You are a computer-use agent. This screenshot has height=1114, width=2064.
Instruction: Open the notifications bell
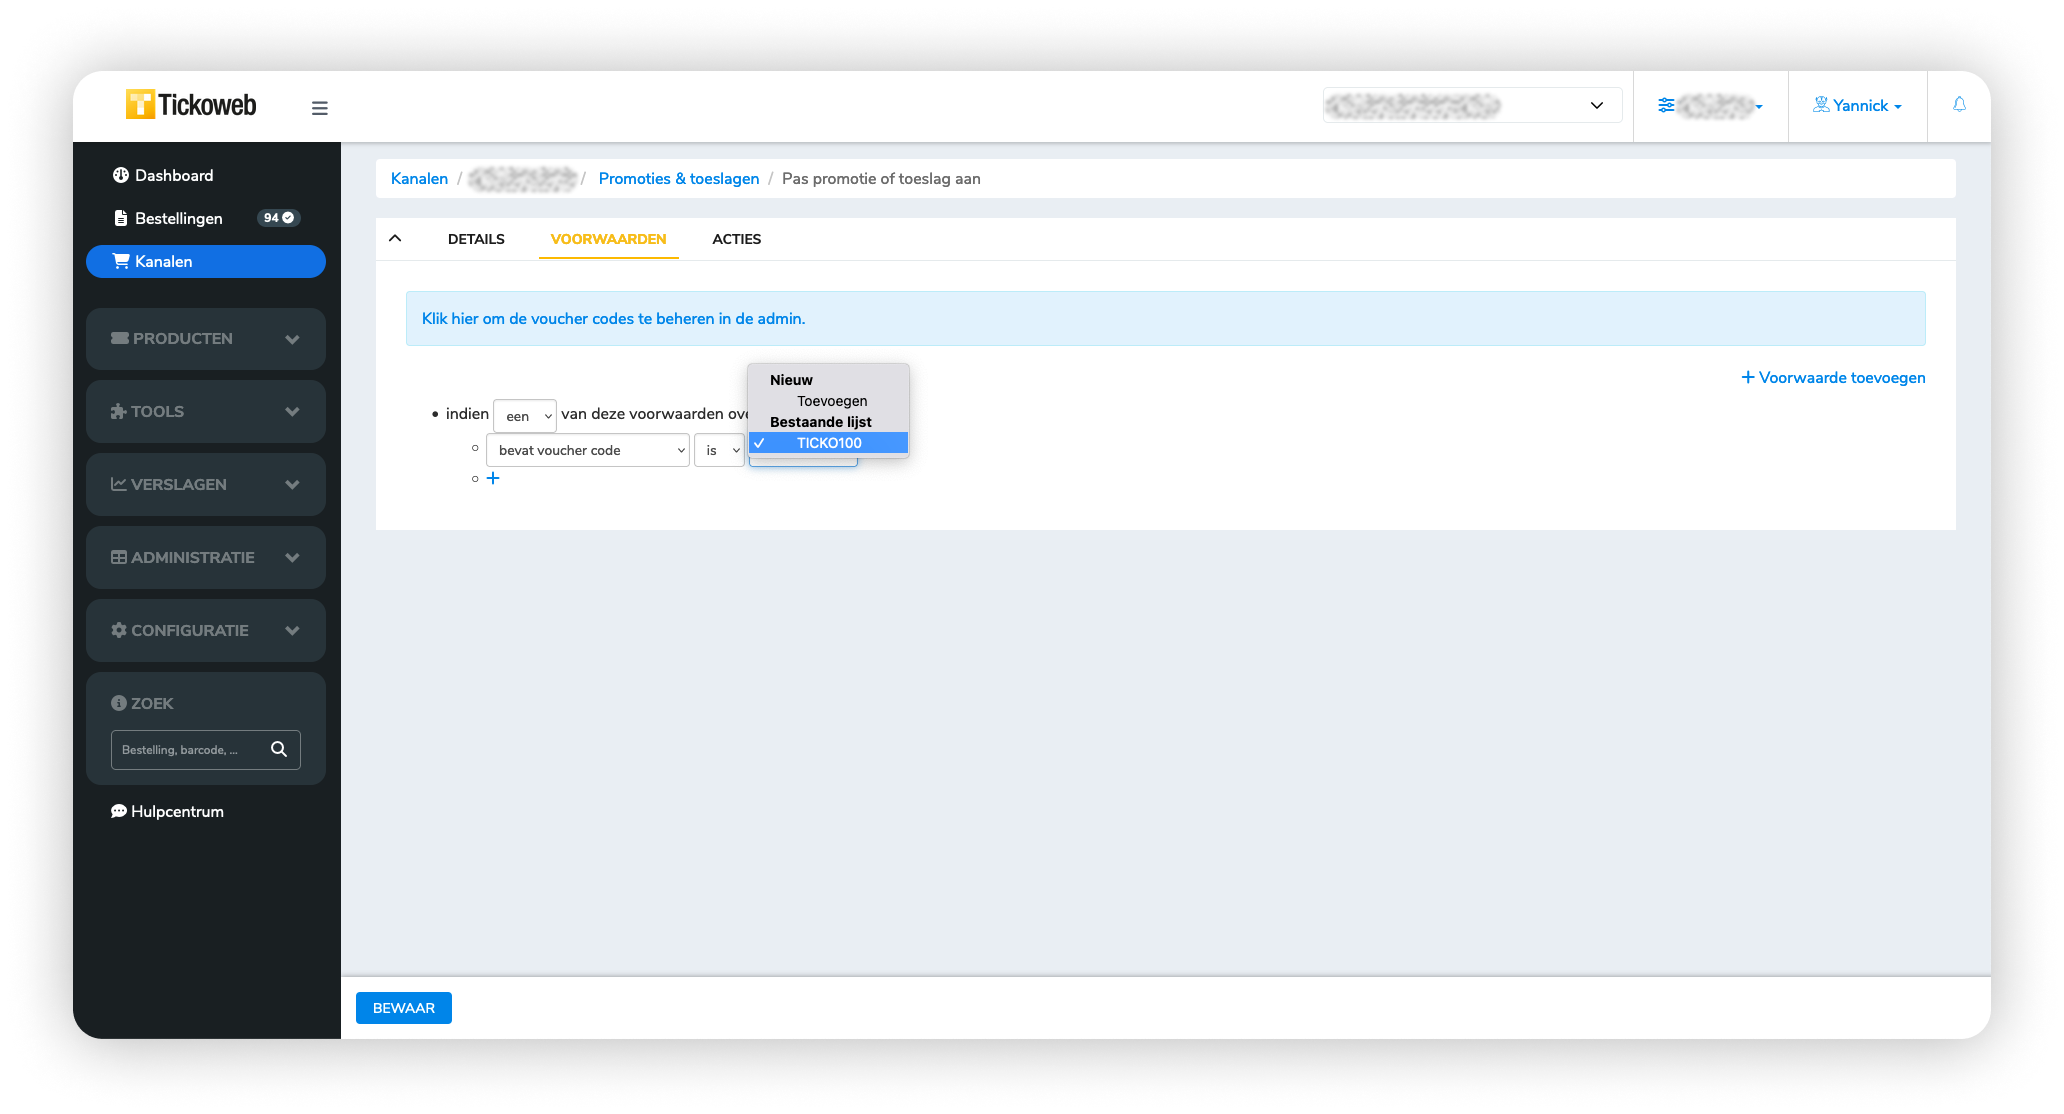pyautogui.click(x=1959, y=105)
